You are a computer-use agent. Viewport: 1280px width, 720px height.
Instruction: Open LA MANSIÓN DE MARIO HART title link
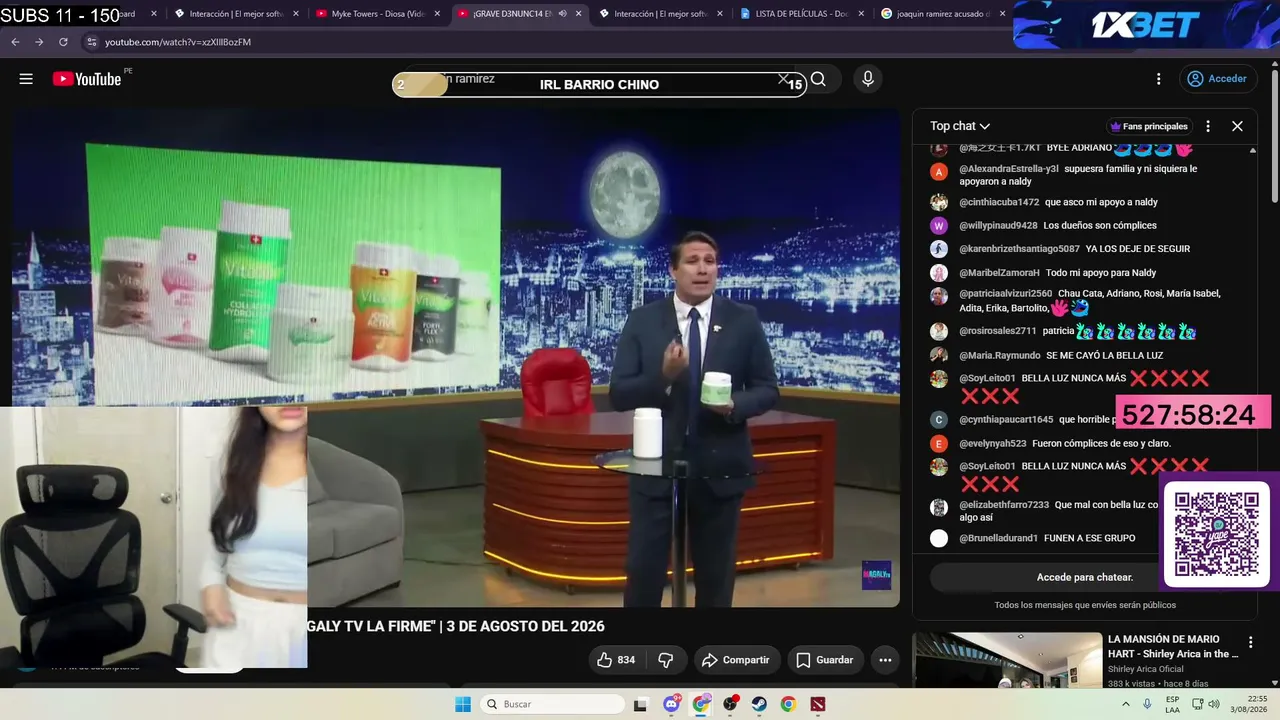(1172, 646)
